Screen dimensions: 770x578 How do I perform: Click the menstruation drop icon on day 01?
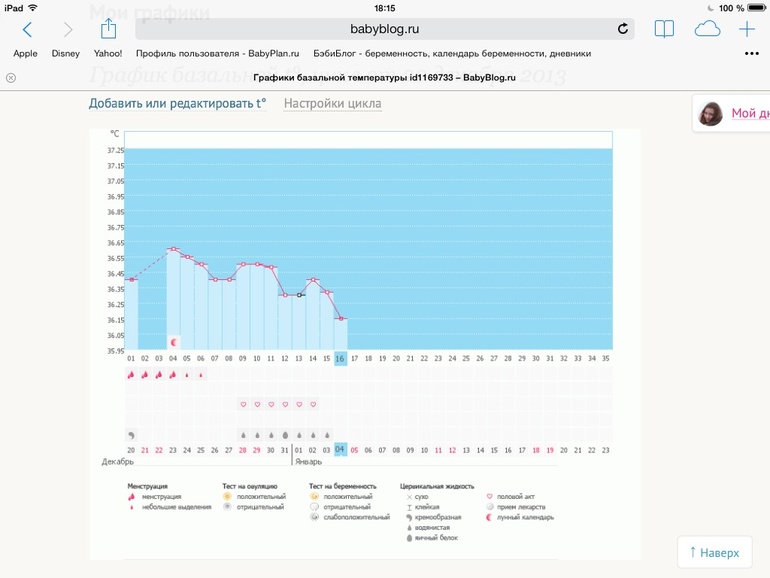tap(131, 375)
